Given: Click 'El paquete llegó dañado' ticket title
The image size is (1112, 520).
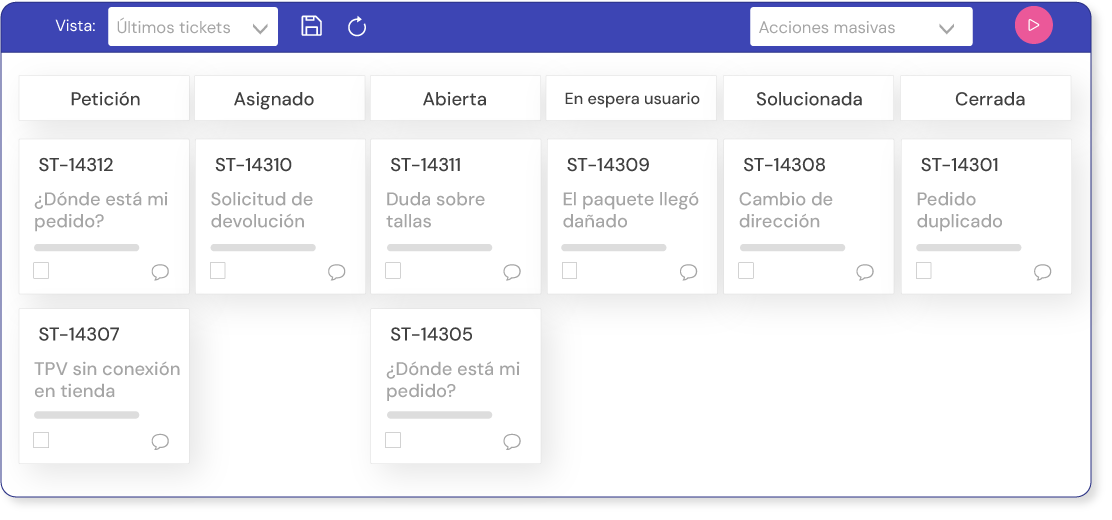Looking at the screenshot, I should coord(630,210).
